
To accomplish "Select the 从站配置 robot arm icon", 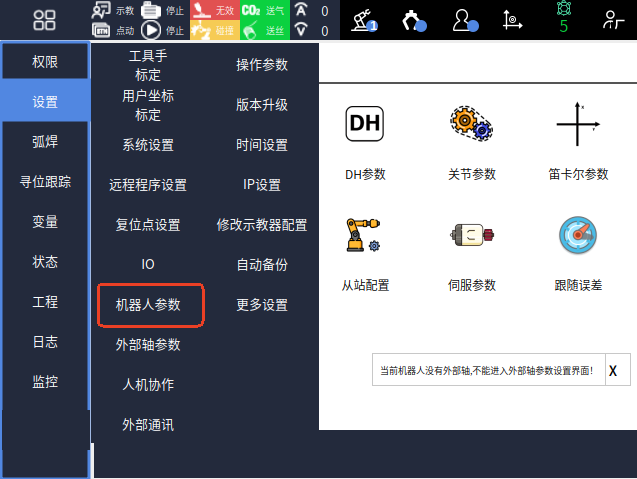I will pos(365,236).
